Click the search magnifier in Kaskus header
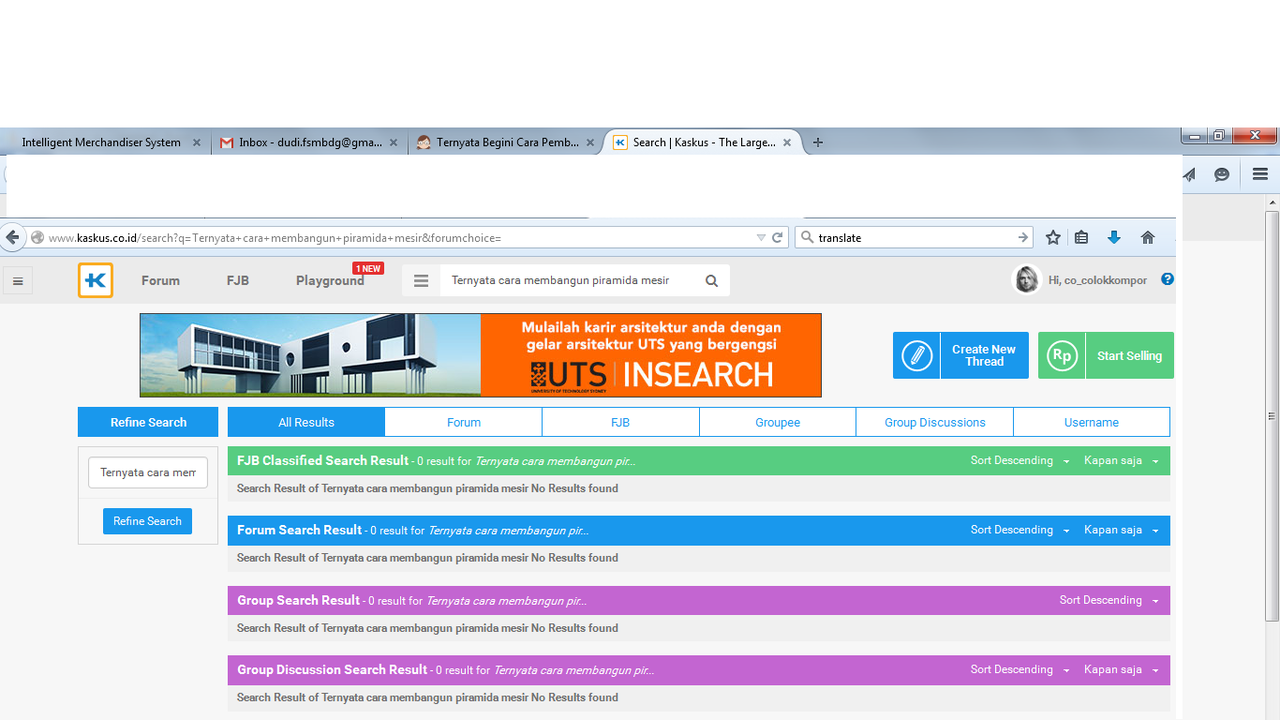The width and height of the screenshot is (1280, 720). [712, 281]
